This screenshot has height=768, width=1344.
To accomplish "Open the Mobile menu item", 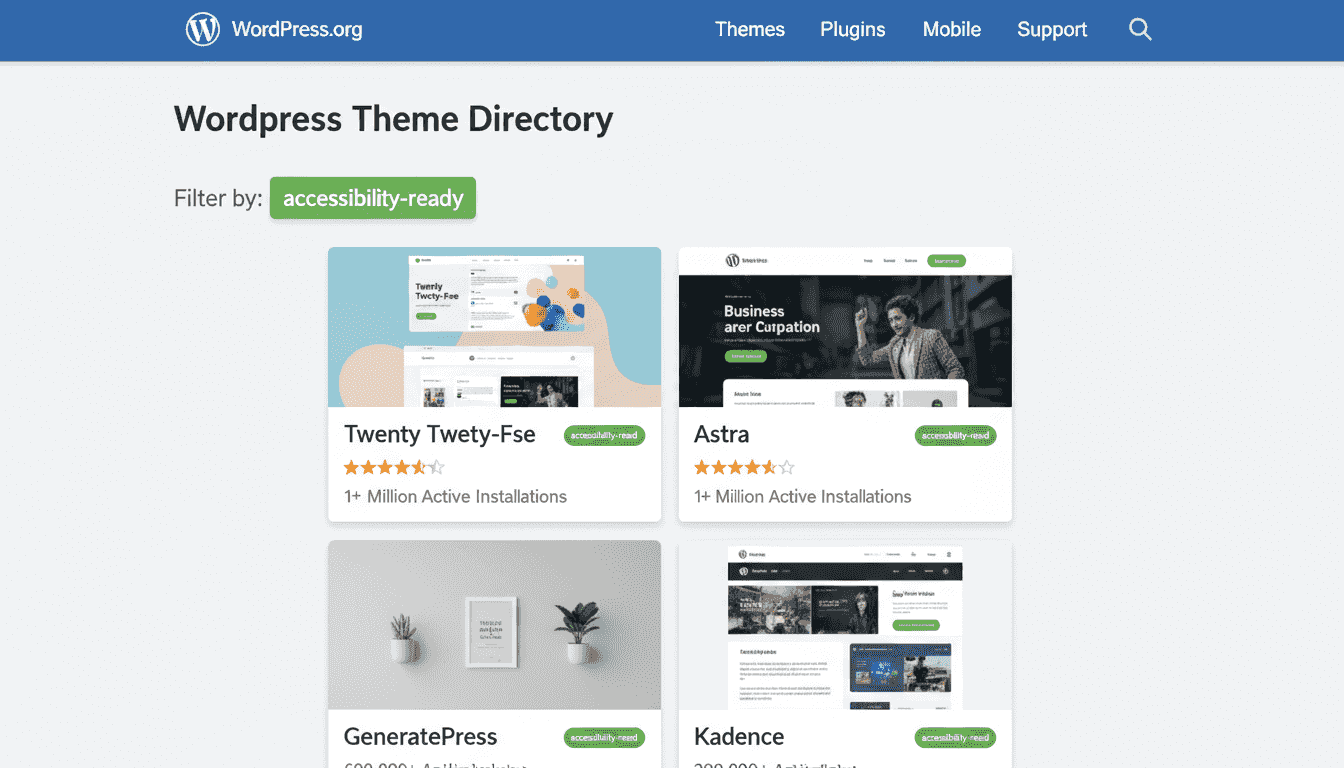I will pyautogui.click(x=952, y=29).
